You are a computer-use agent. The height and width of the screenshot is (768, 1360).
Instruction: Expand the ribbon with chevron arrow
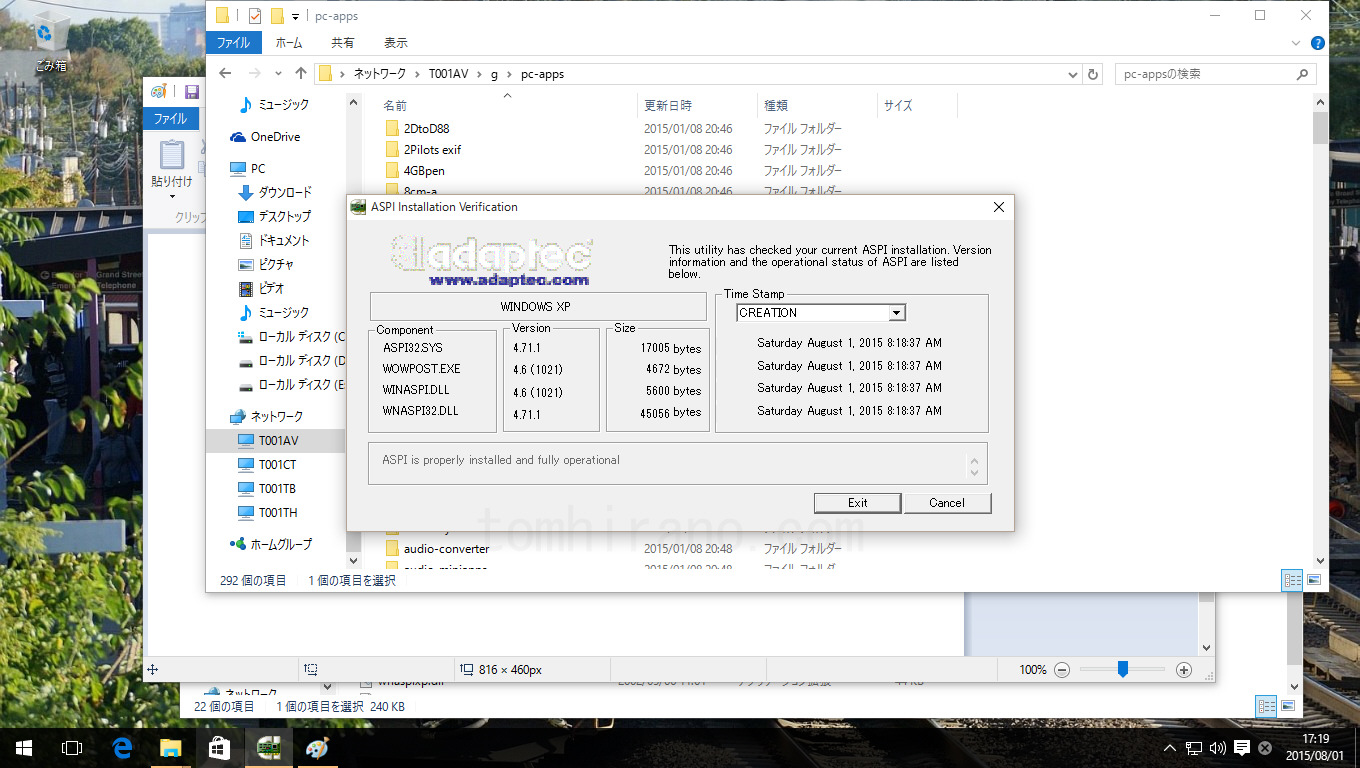(x=1298, y=43)
